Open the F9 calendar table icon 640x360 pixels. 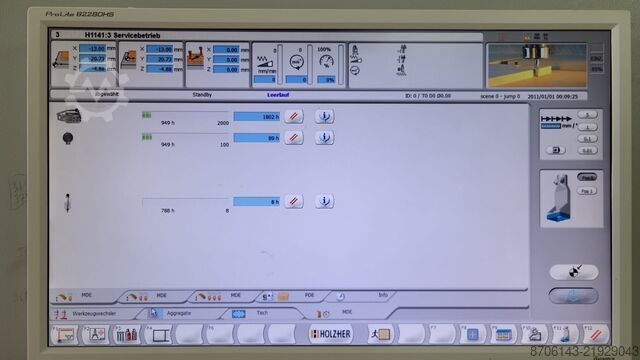[x=503, y=334]
